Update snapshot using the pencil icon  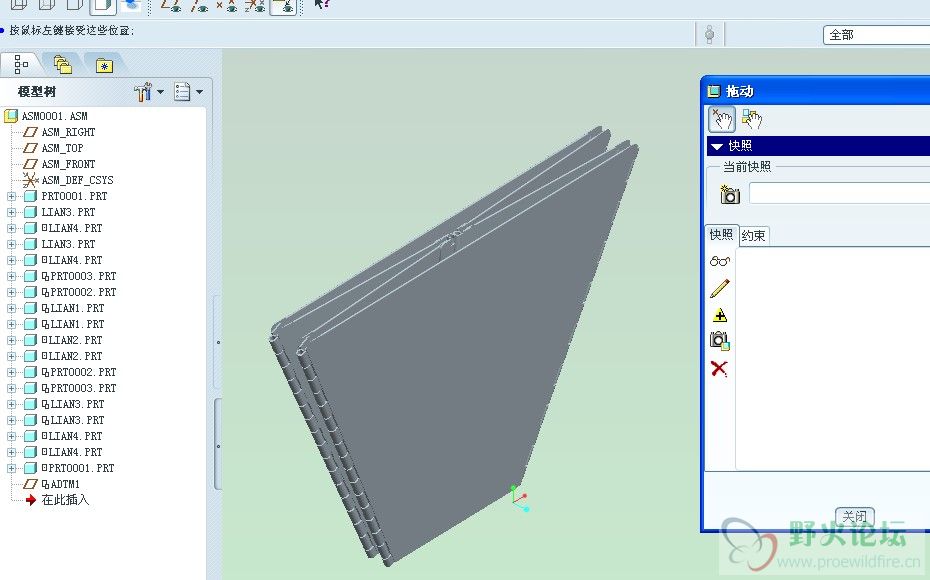pyautogui.click(x=719, y=288)
